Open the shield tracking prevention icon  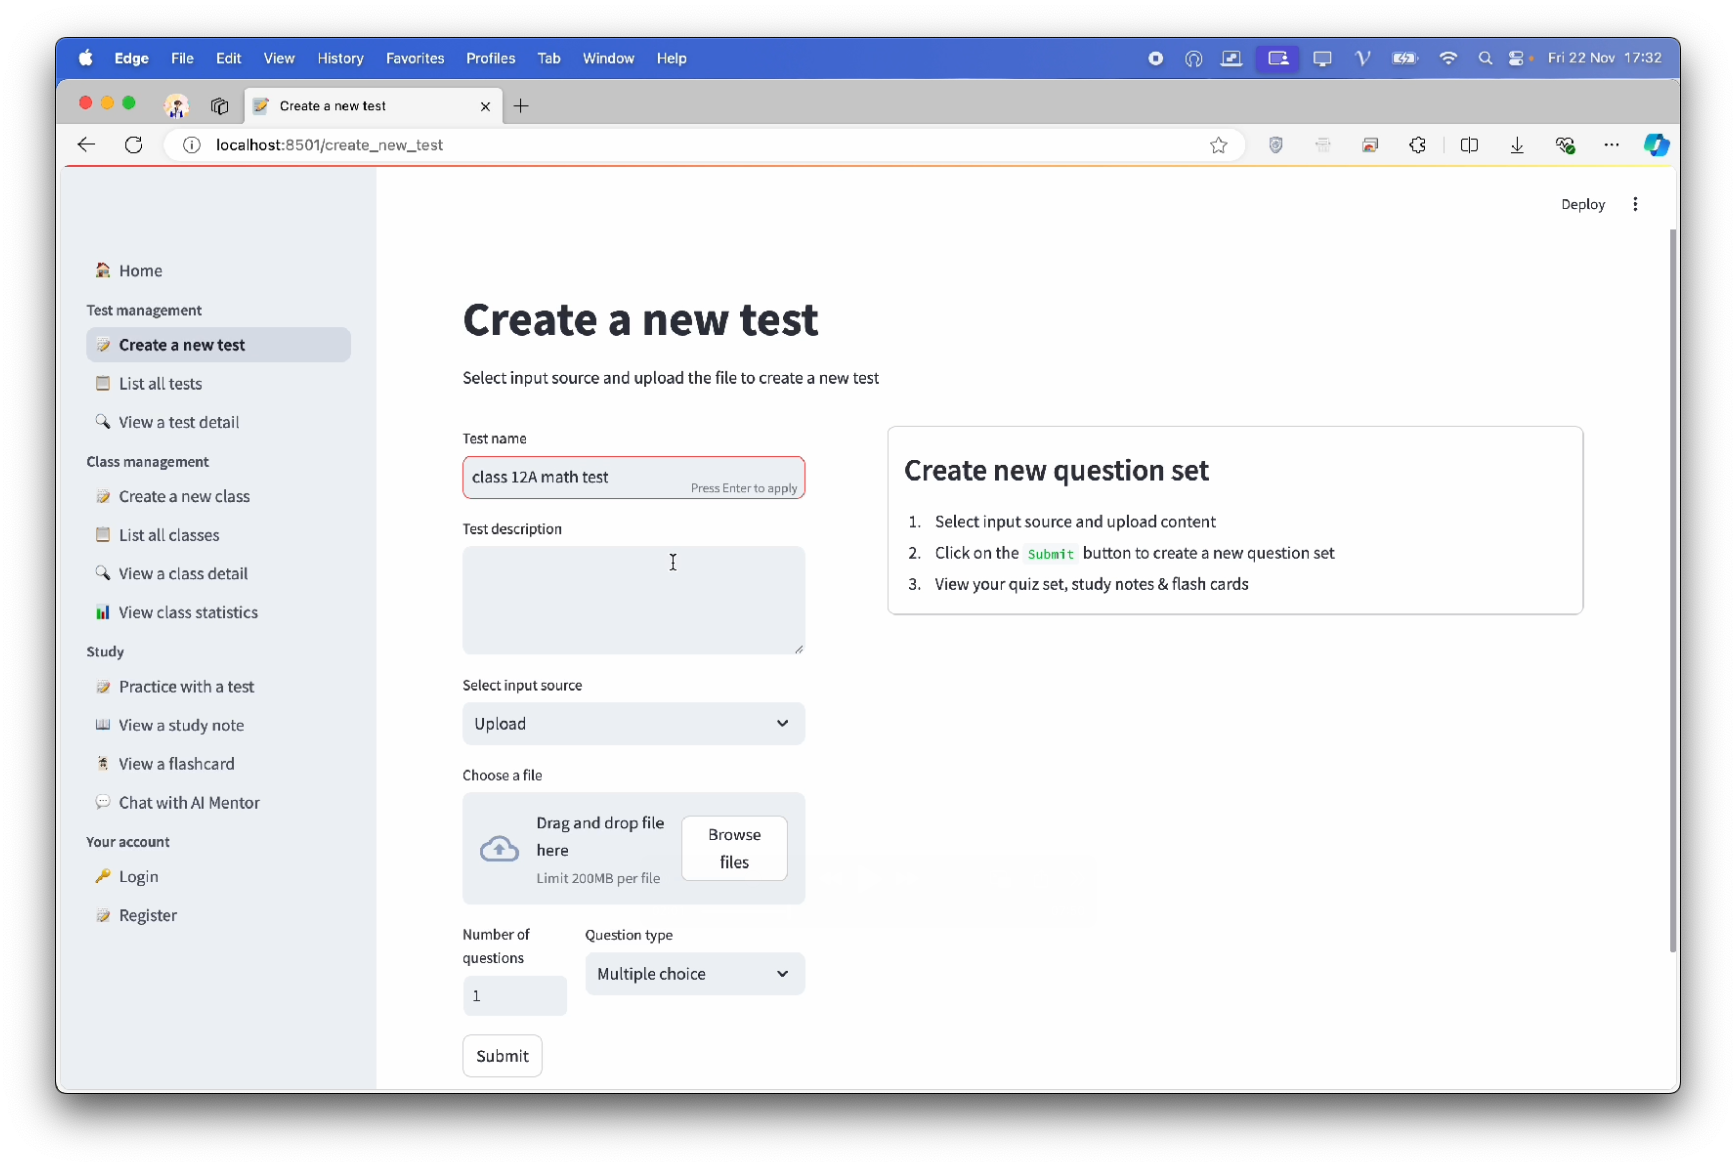tap(1276, 145)
